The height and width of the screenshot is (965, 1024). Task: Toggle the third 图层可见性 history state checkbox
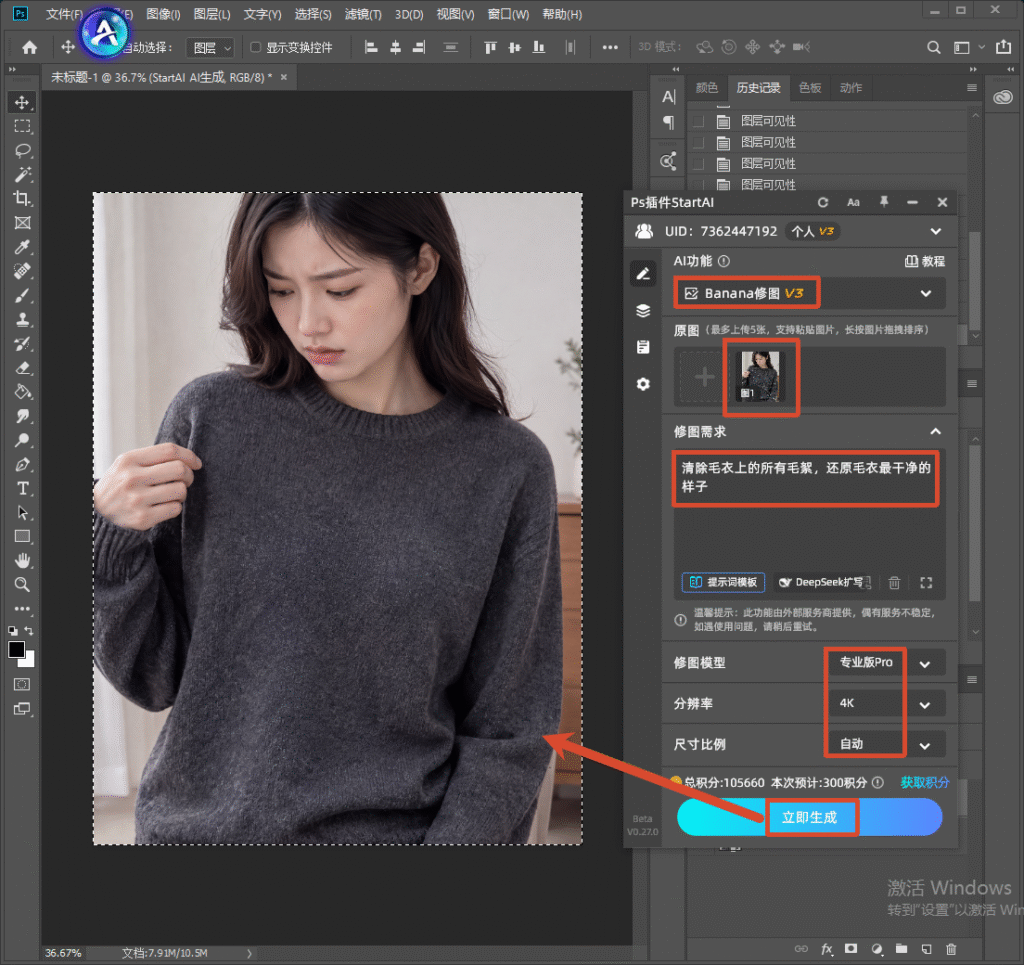coord(698,164)
